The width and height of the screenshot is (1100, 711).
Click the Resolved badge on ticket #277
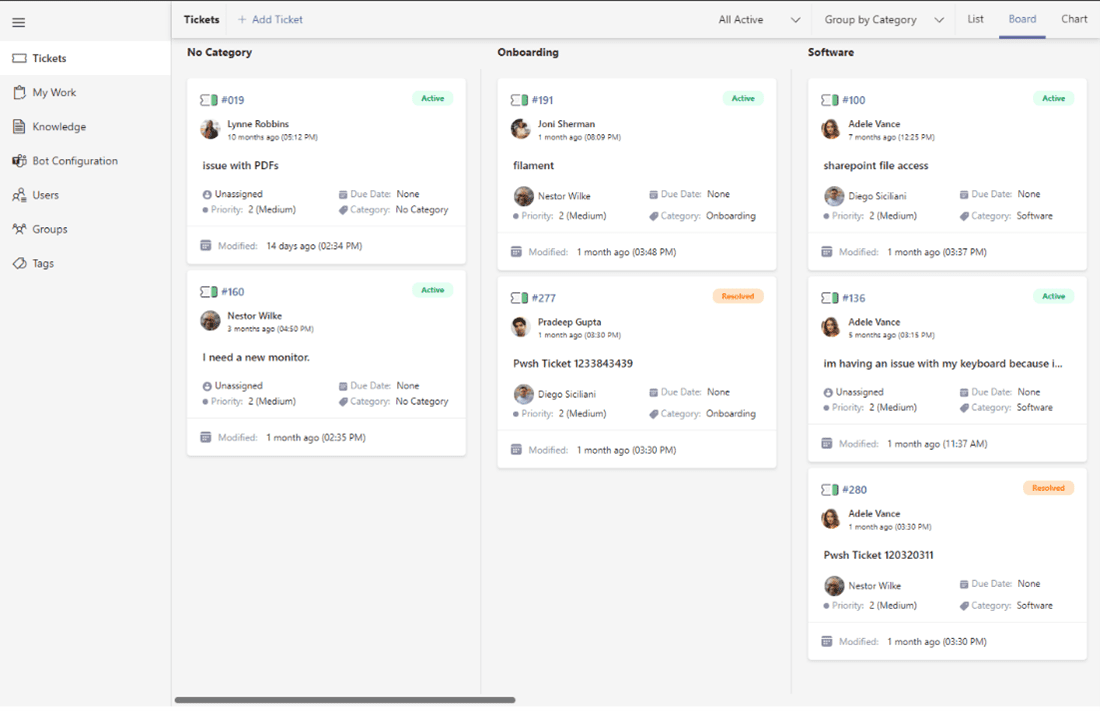pos(738,296)
